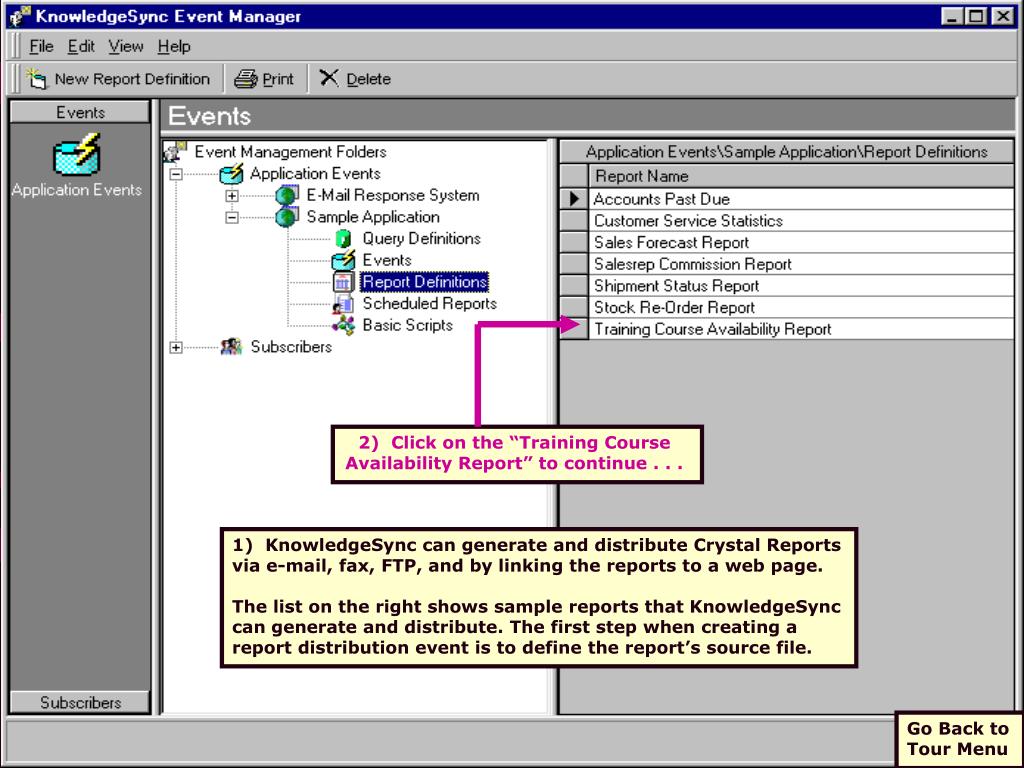Select the Event Management Folders tree label
The width and height of the screenshot is (1024, 768).
click(291, 152)
